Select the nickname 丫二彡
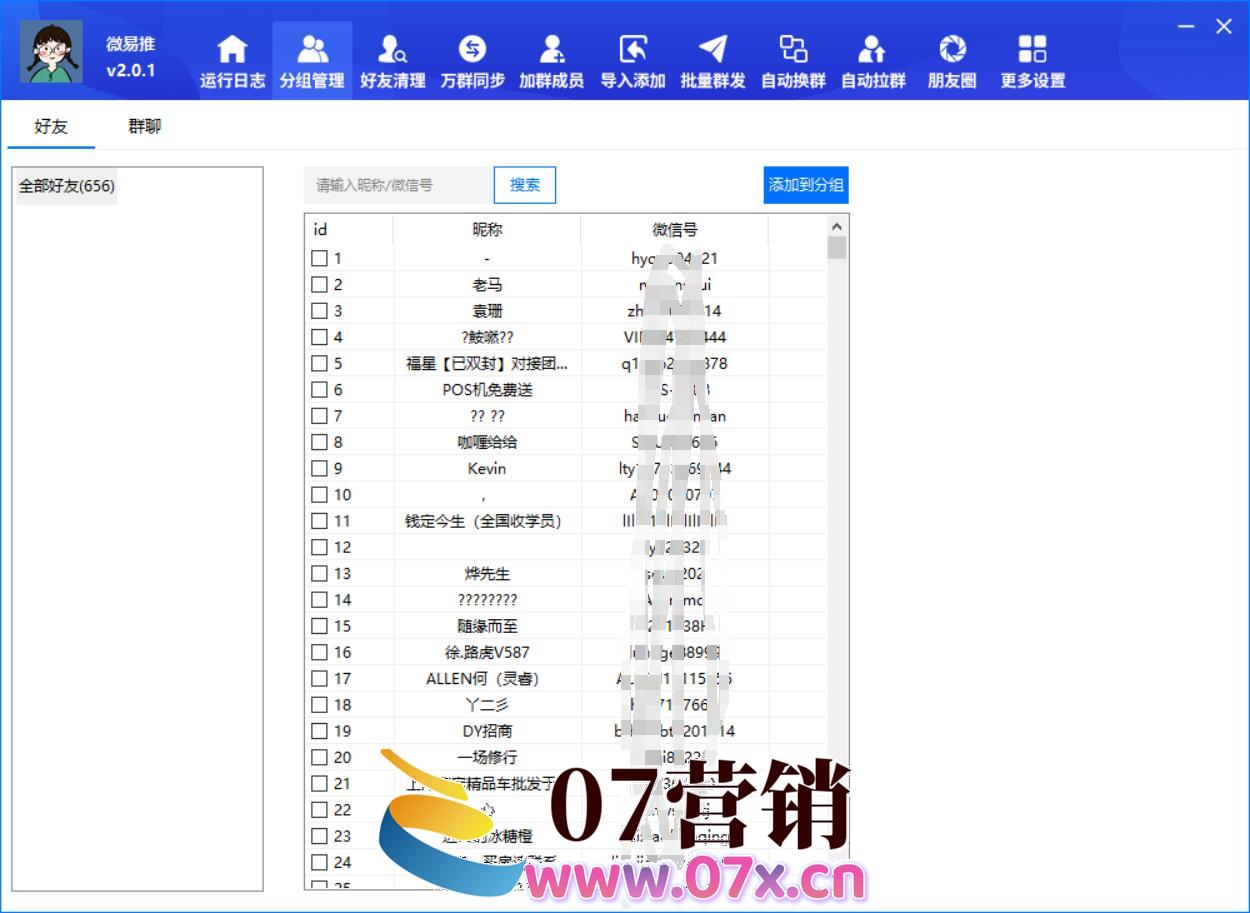Screen dimensions: 1250x913 click(x=487, y=705)
